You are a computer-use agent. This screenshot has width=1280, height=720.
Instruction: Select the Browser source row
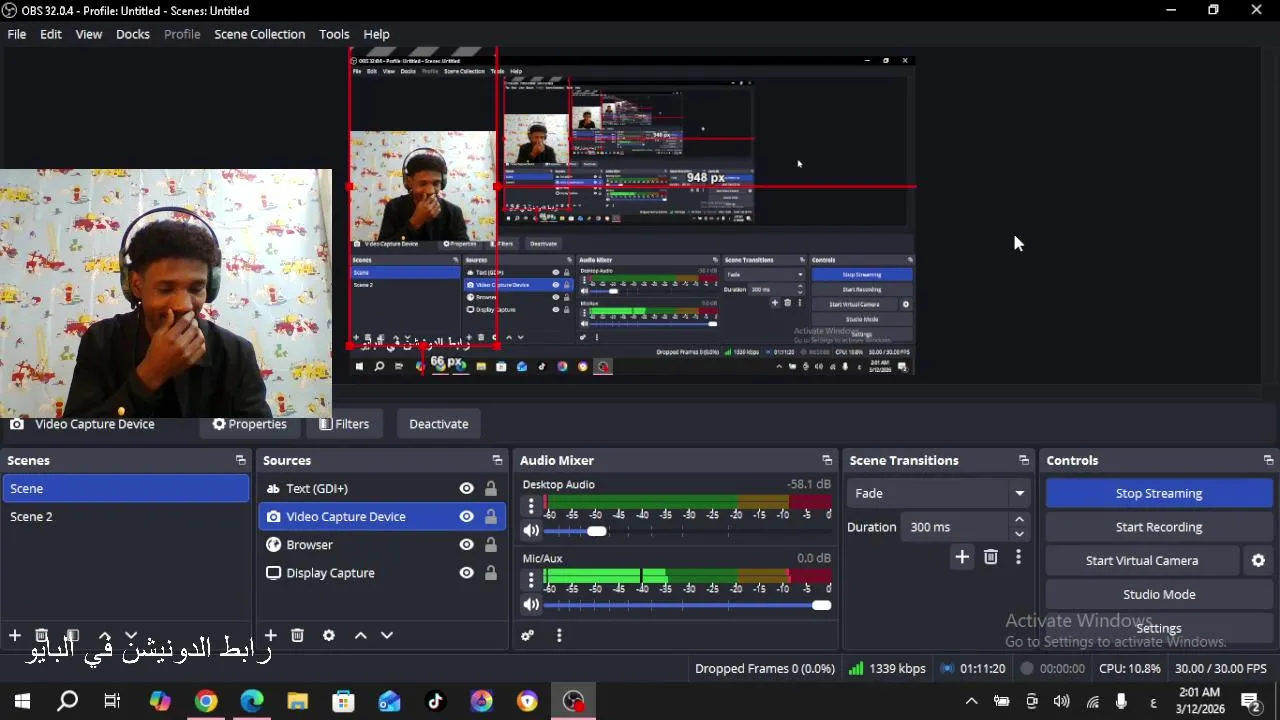point(382,545)
